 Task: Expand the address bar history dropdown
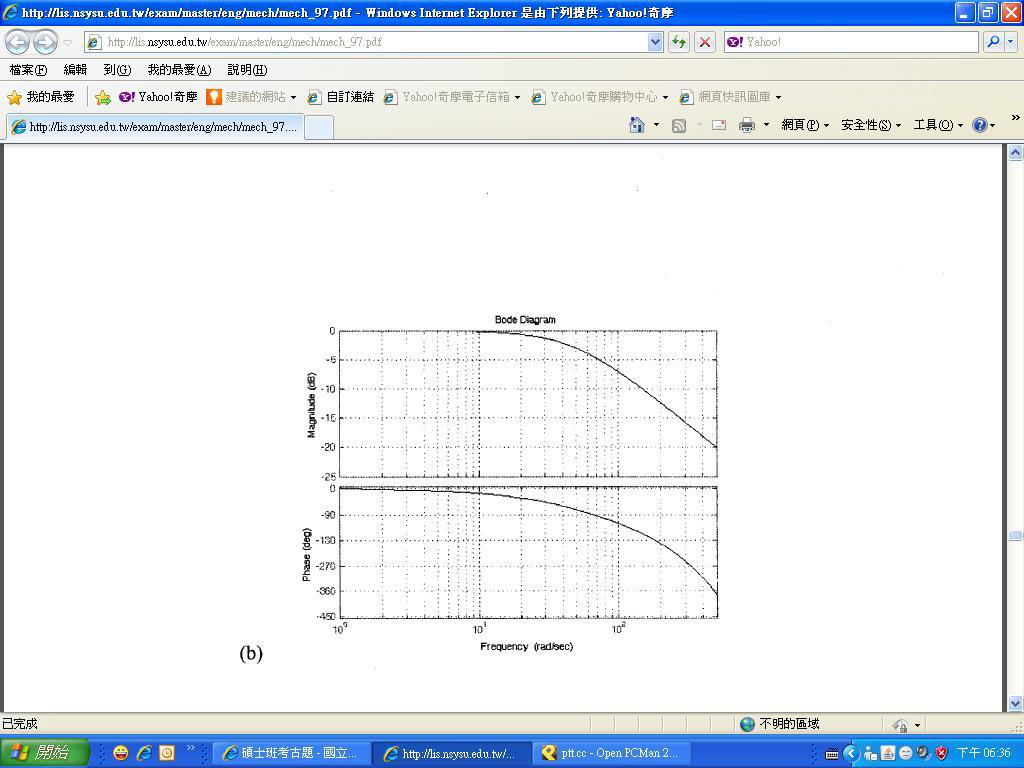tap(655, 42)
